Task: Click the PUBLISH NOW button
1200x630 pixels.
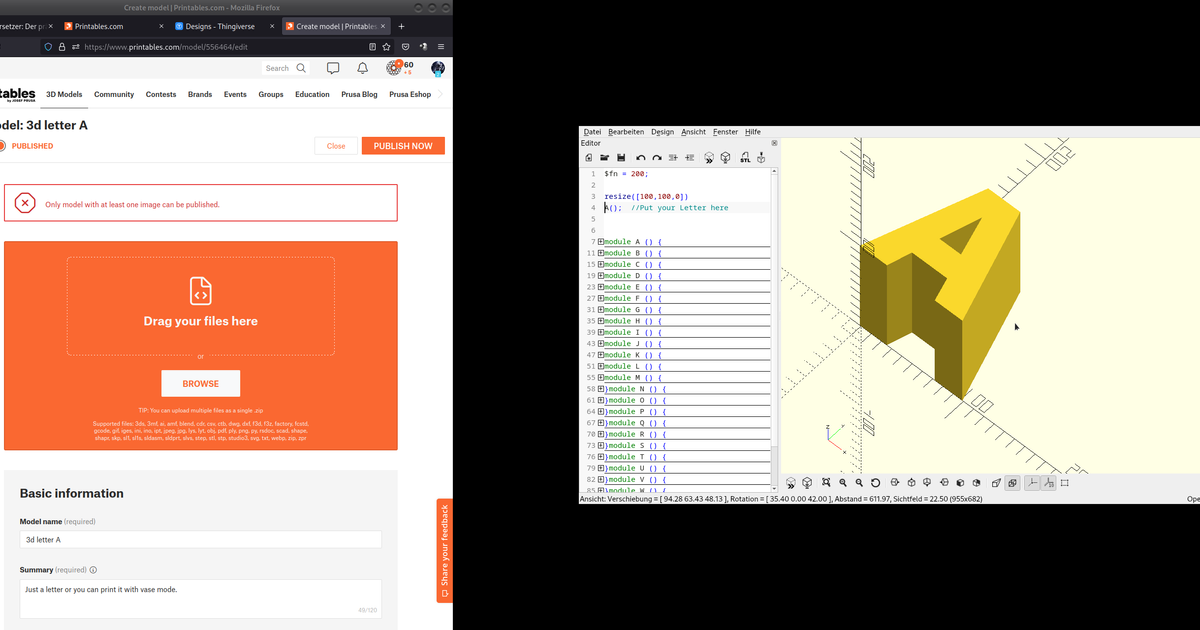Action: coord(403,146)
